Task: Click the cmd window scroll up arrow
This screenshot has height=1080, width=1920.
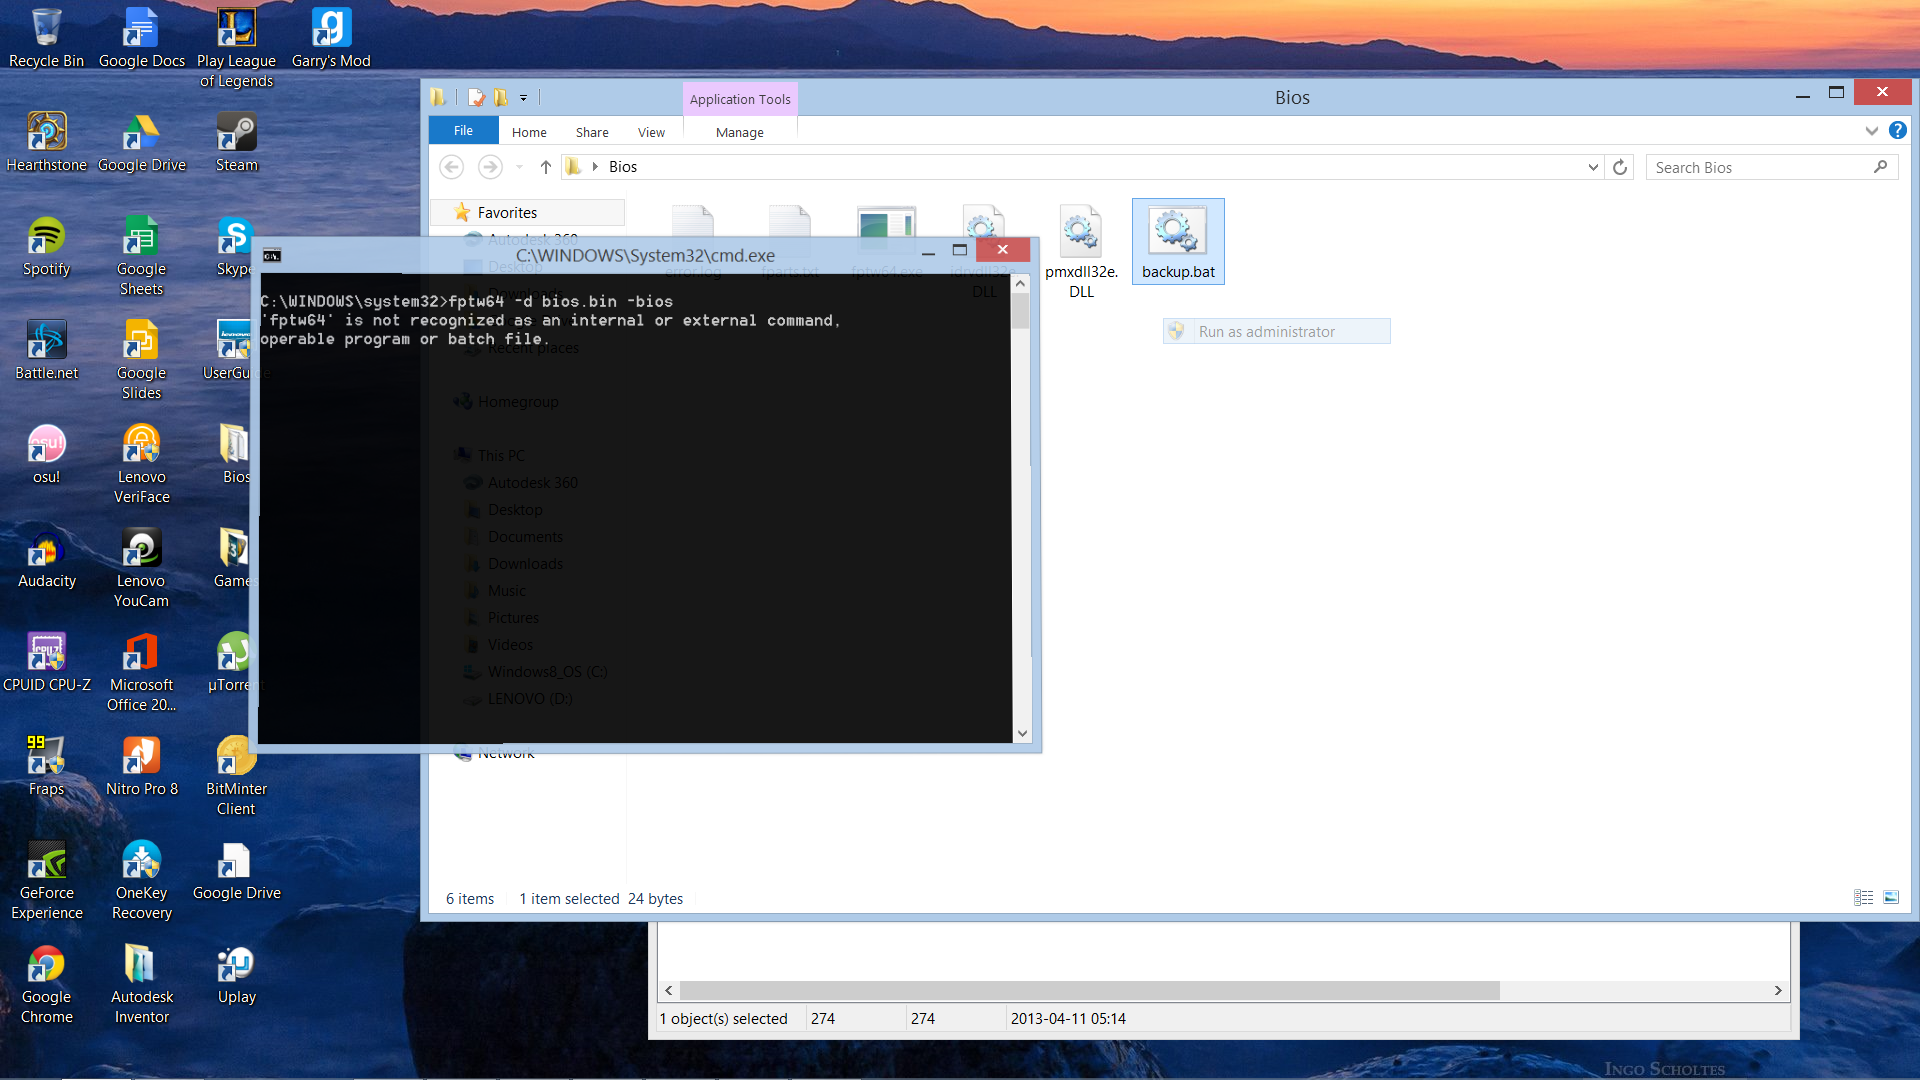Action: tap(1020, 284)
